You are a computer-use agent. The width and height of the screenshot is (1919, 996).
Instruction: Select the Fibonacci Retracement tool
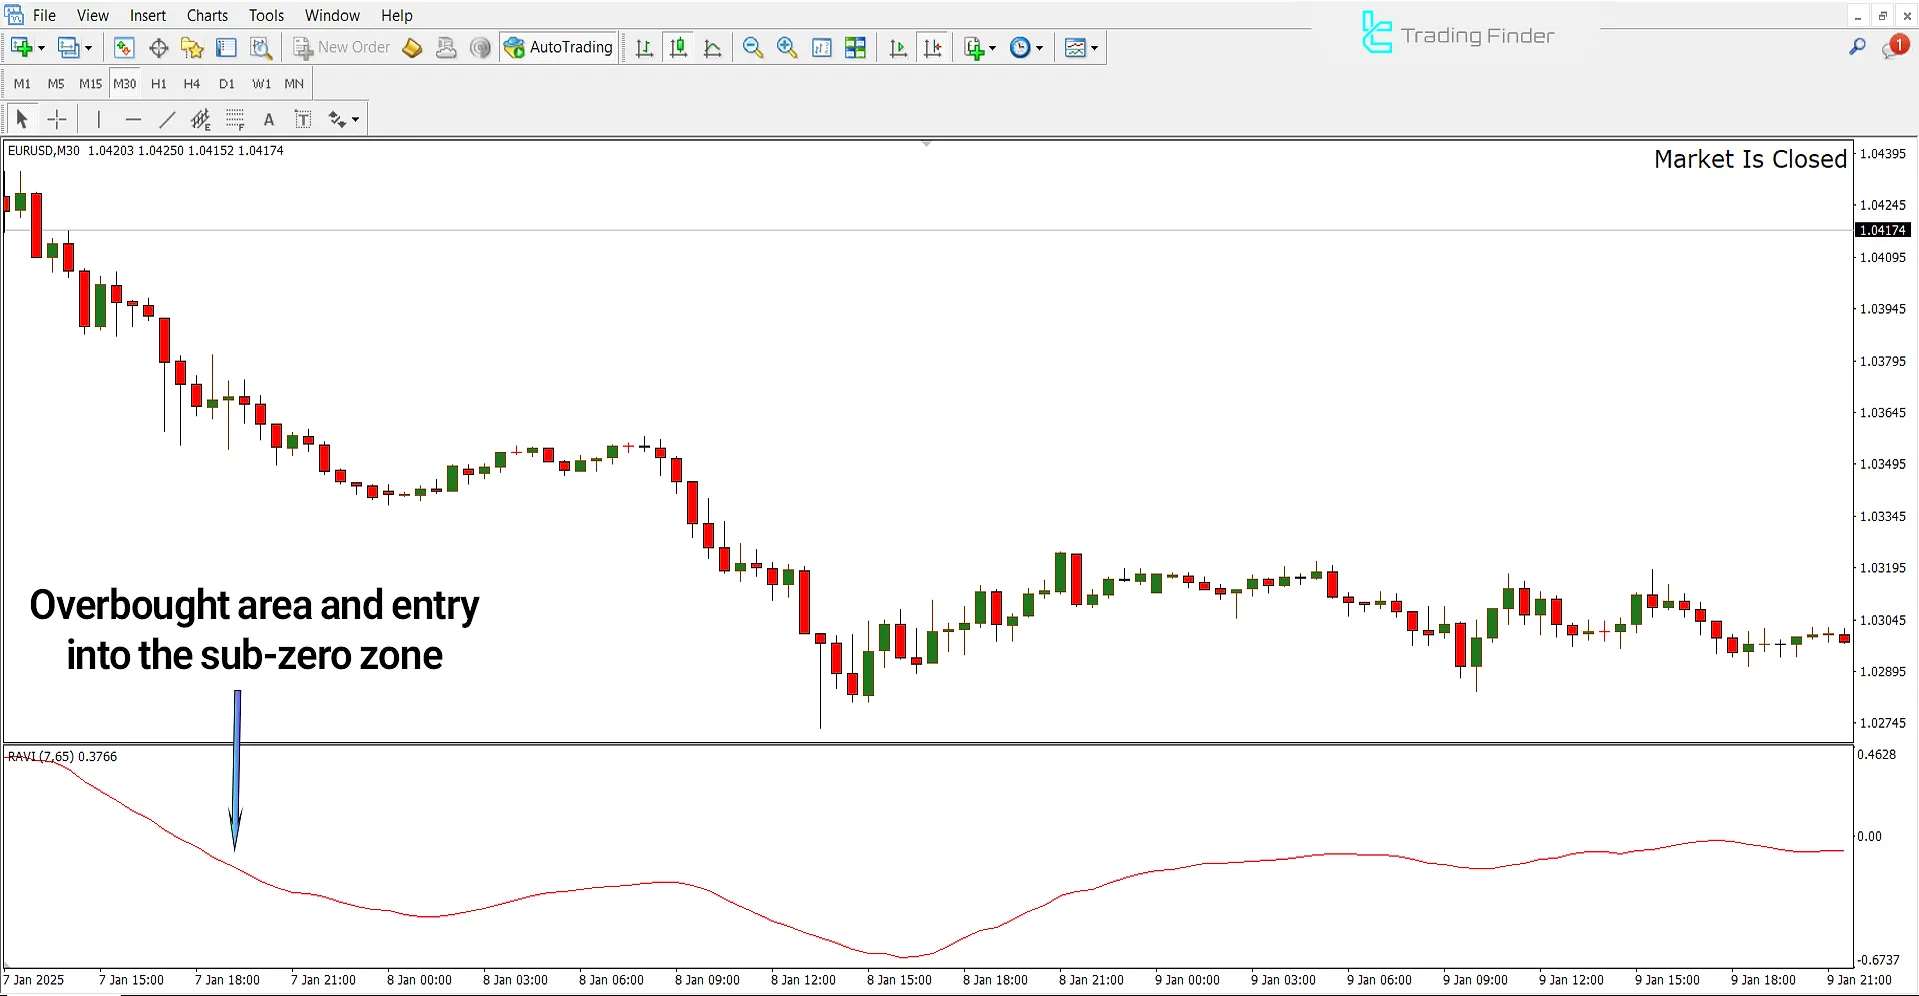click(x=200, y=119)
